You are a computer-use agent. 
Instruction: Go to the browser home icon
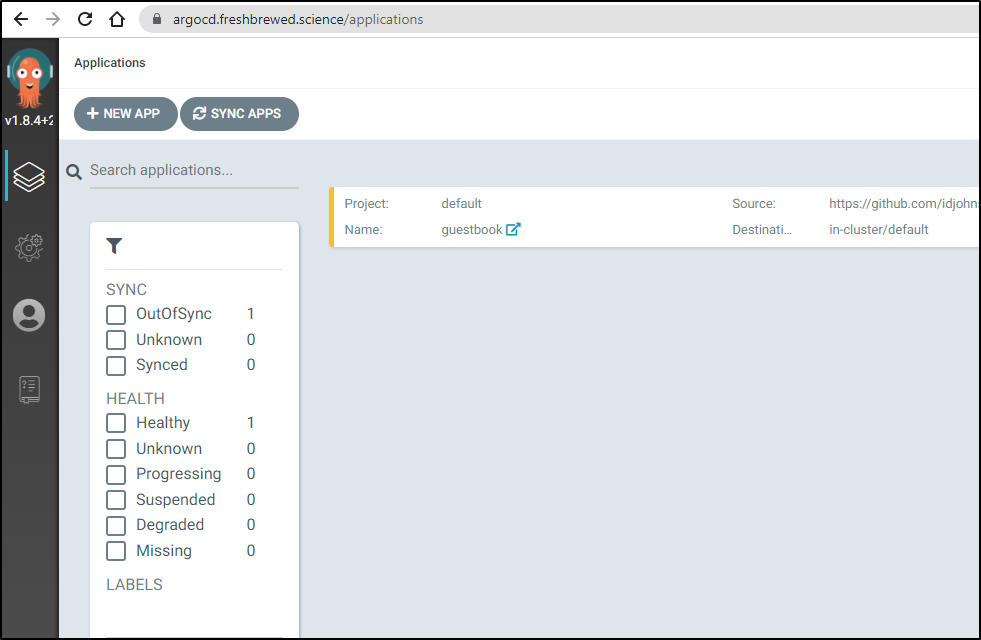pyautogui.click(x=117, y=19)
